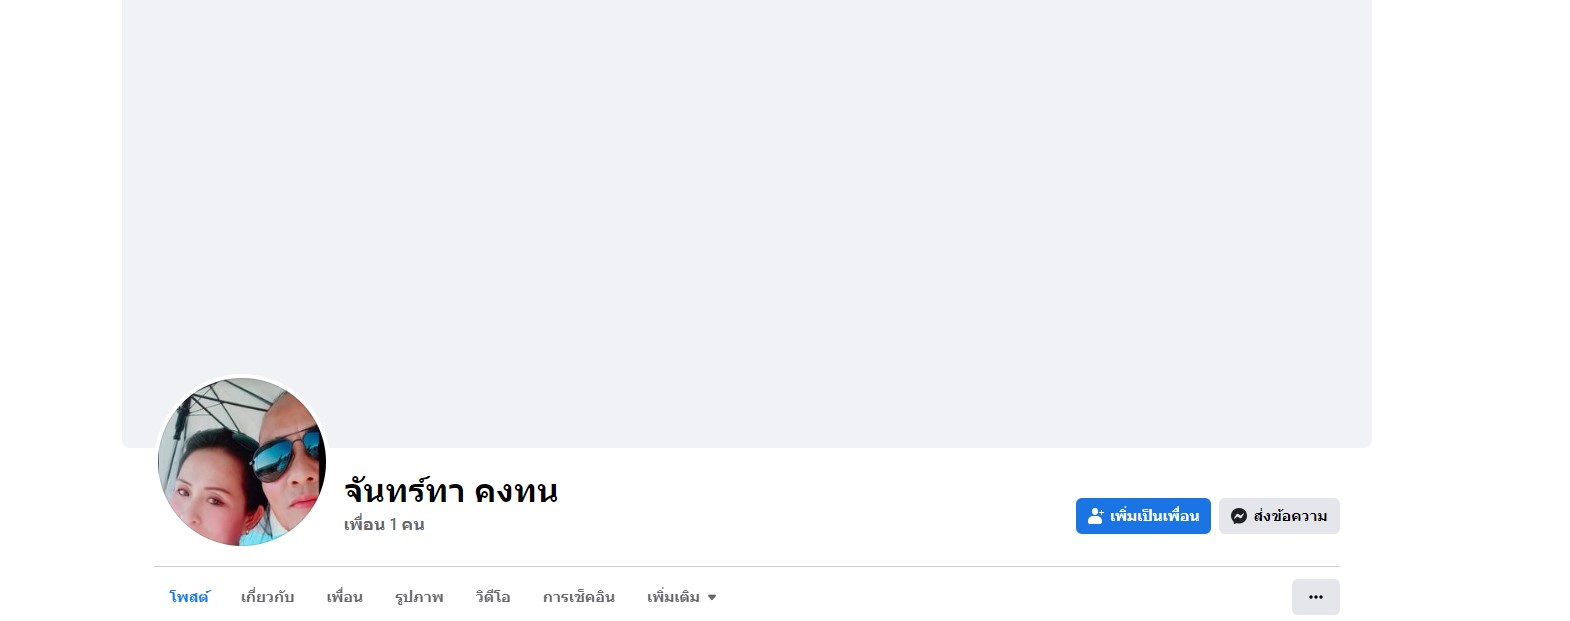View the รูปภาพ tab

point(419,597)
